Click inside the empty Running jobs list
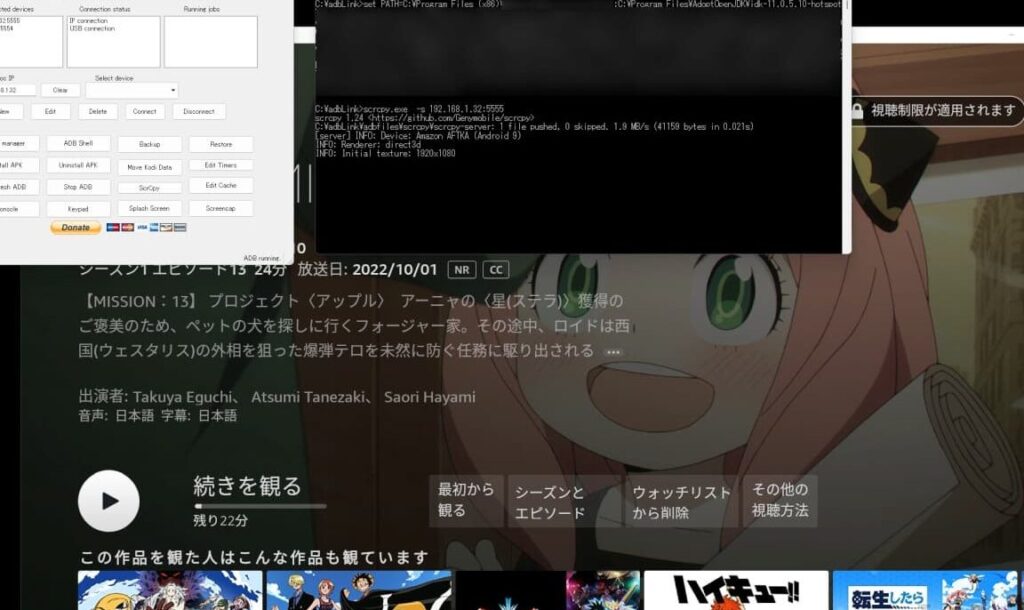The height and width of the screenshot is (610, 1024). pos(210,42)
